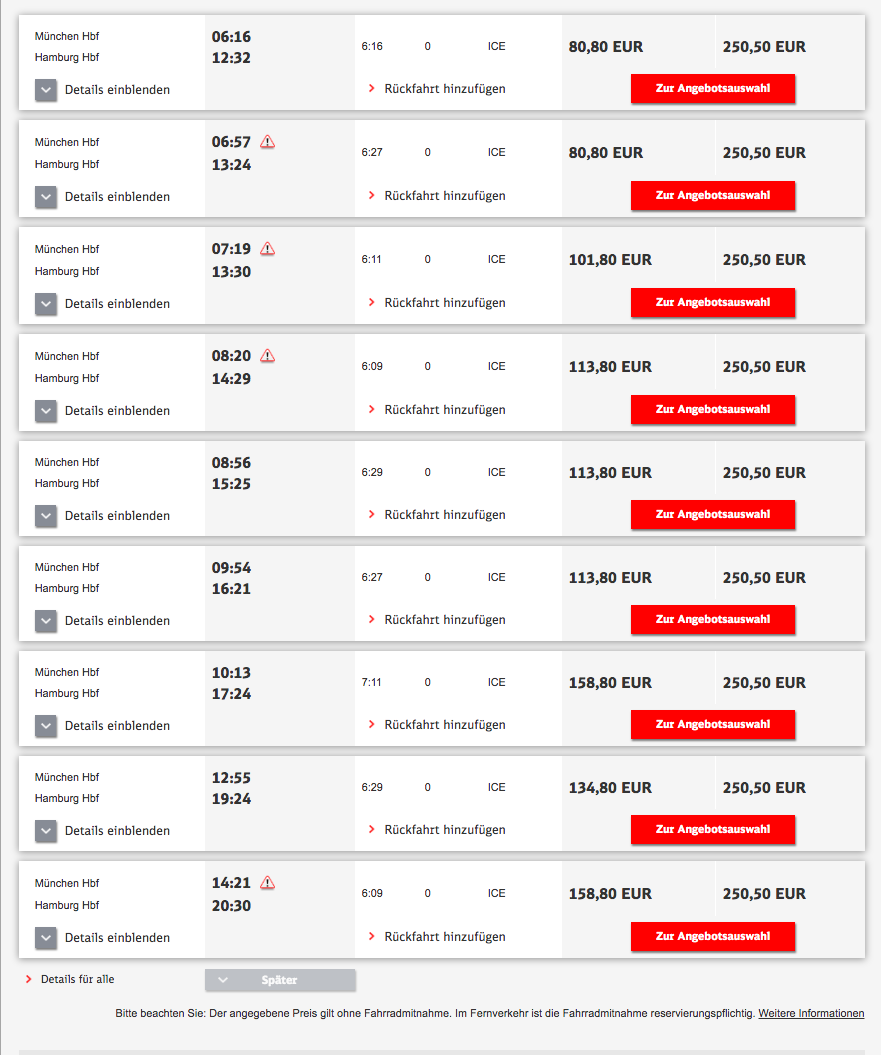
Task: Click warning icon next to 06:57 departure
Action: (267, 142)
